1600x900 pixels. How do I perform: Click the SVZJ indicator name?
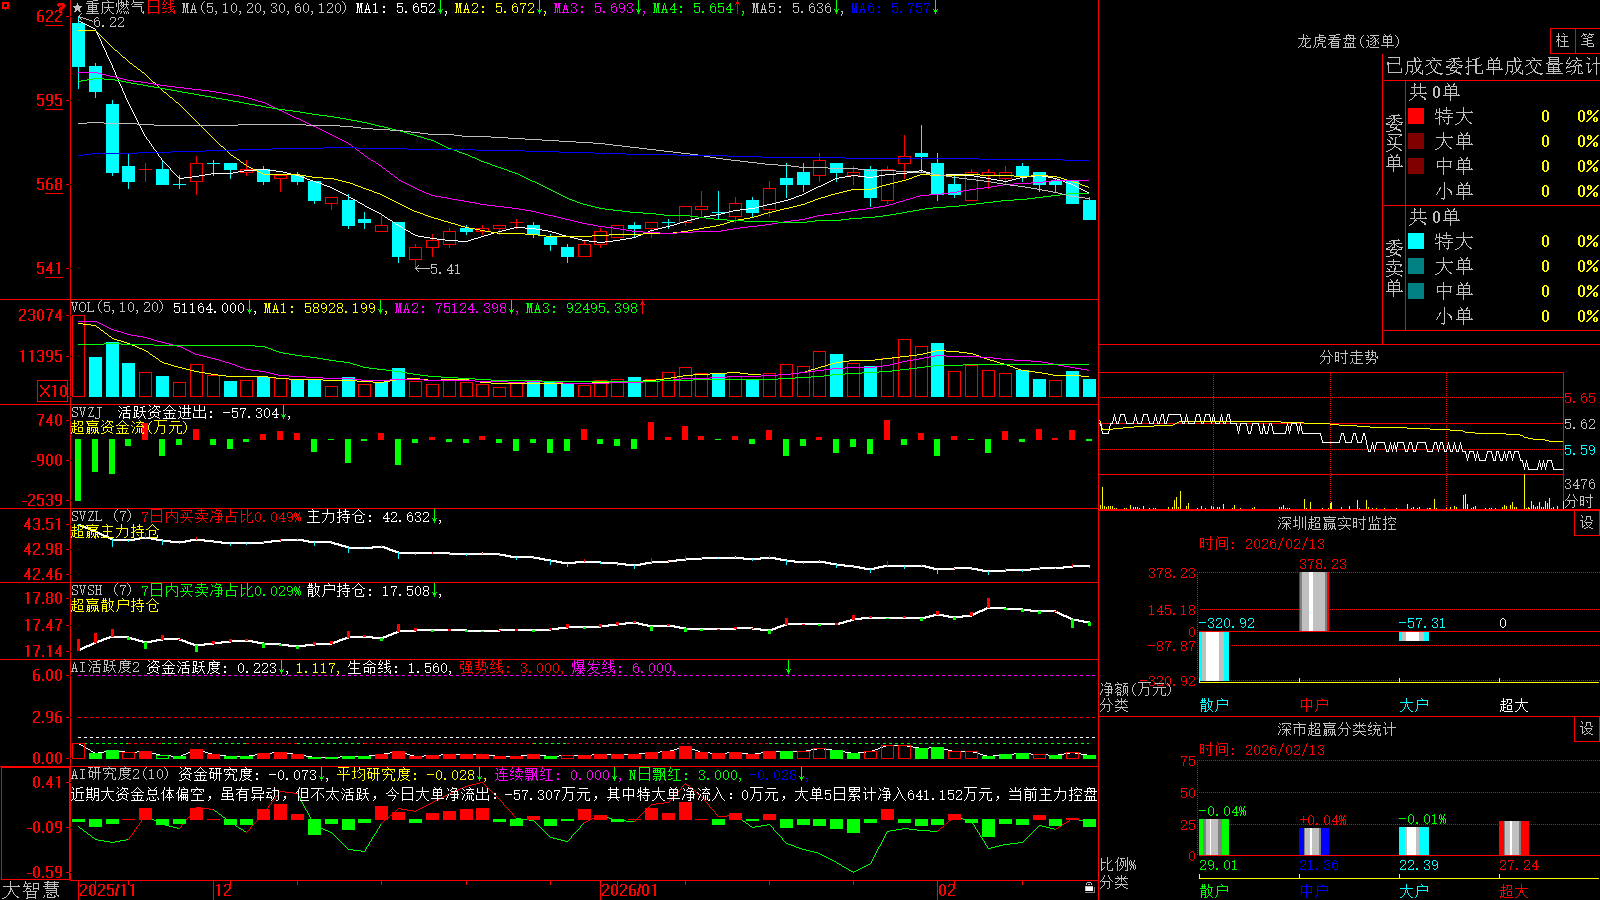87,412
